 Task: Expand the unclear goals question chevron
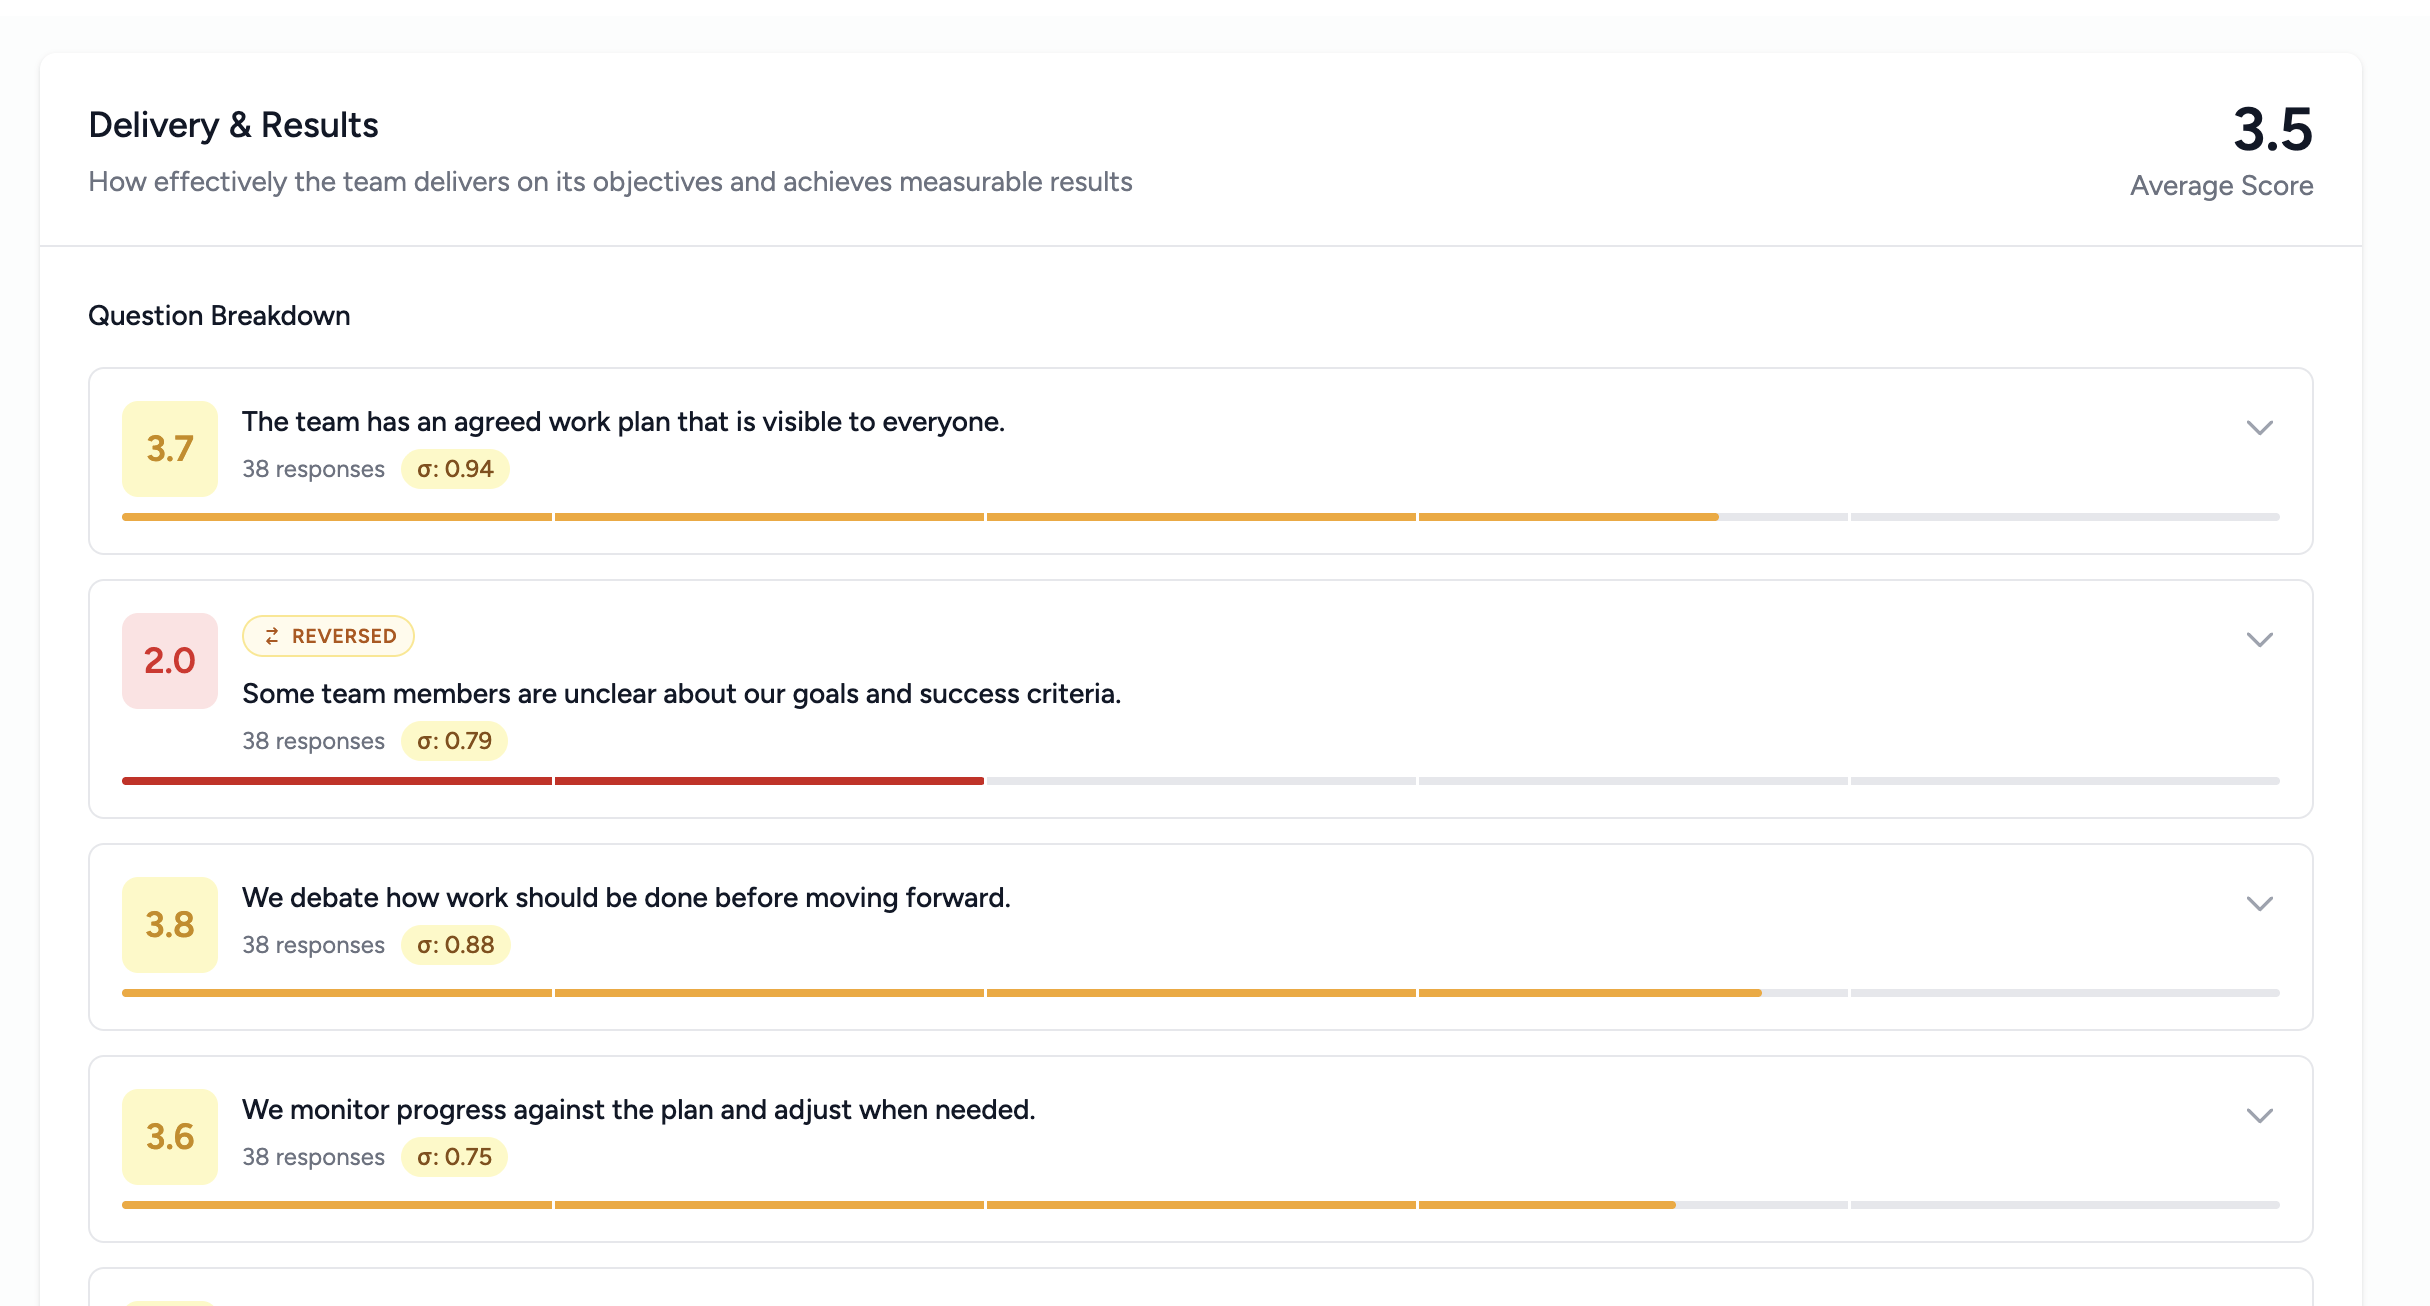2259,640
